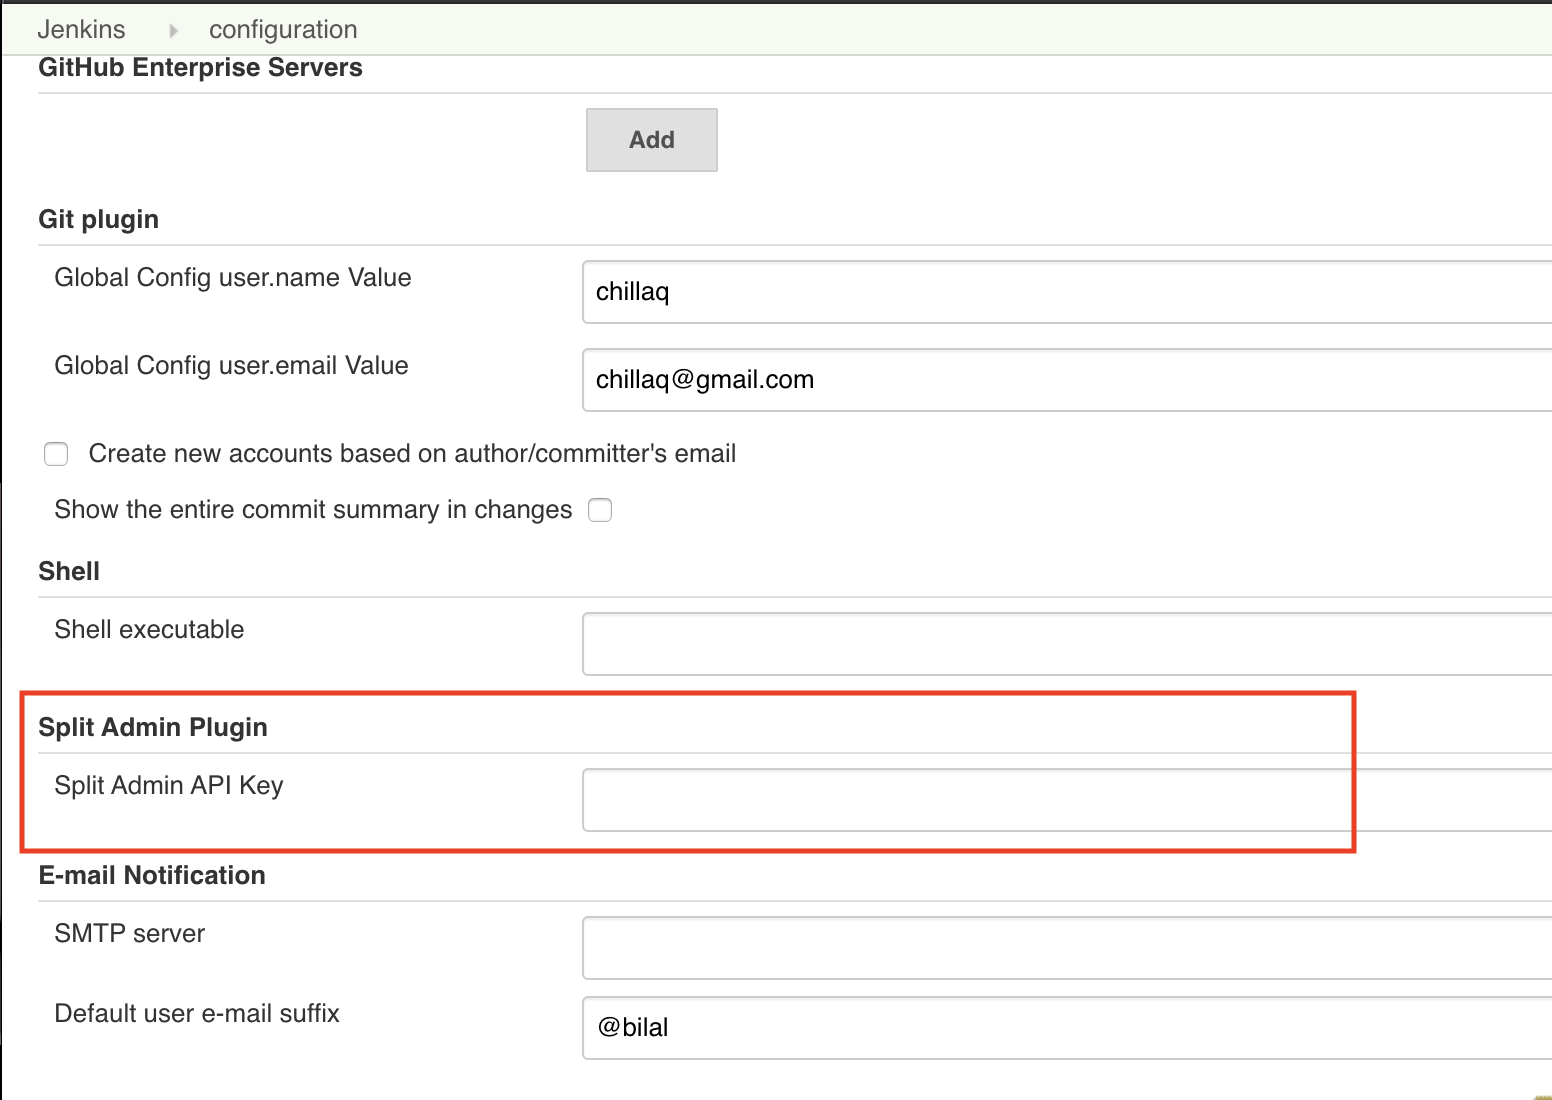Focus the Global Config user.name field
This screenshot has width=1552, height=1100.
[x=1066, y=292]
